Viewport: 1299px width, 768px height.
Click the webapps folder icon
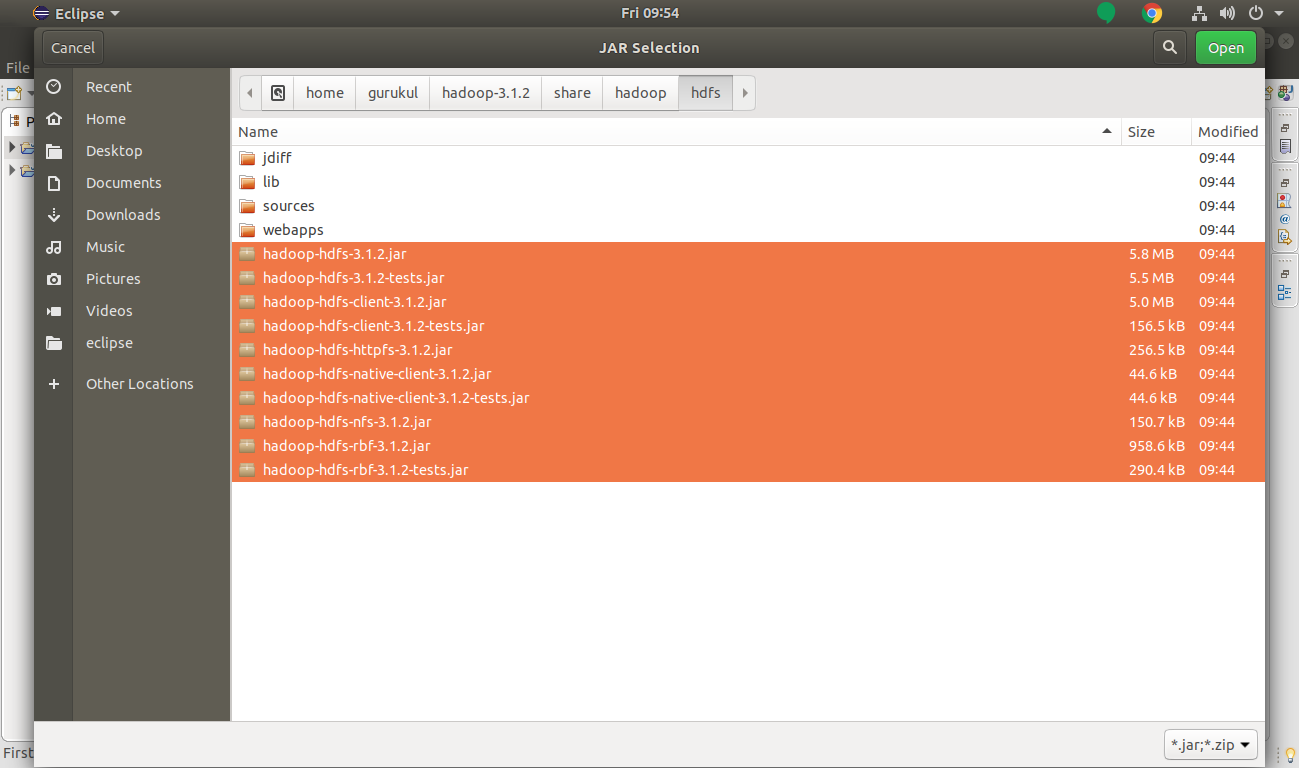click(248, 230)
